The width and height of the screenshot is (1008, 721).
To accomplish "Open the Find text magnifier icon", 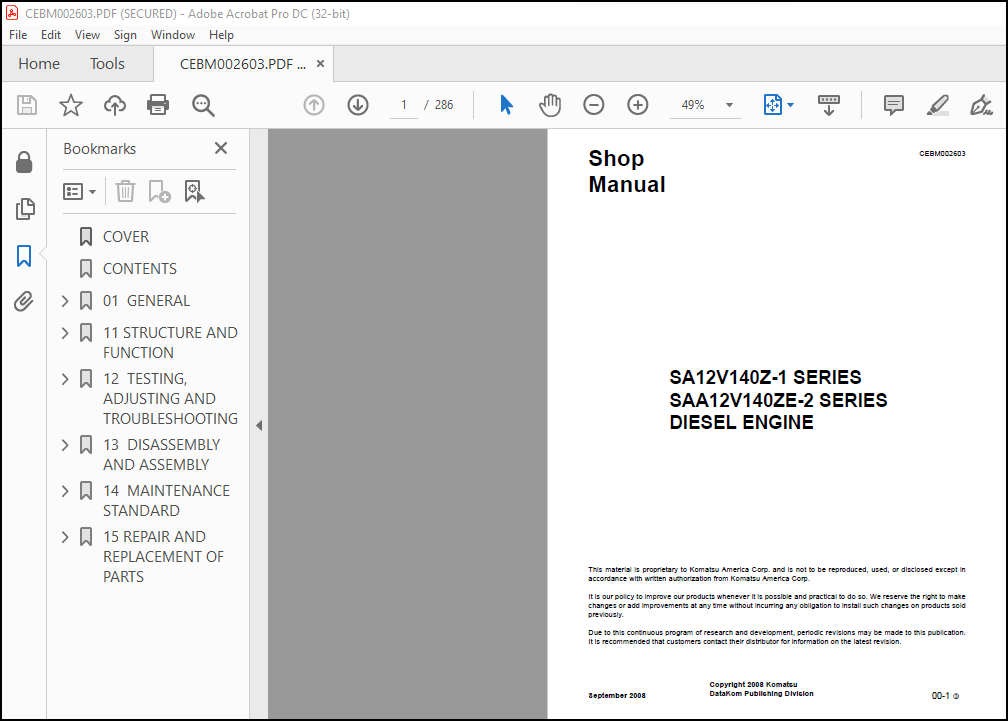I will [203, 105].
